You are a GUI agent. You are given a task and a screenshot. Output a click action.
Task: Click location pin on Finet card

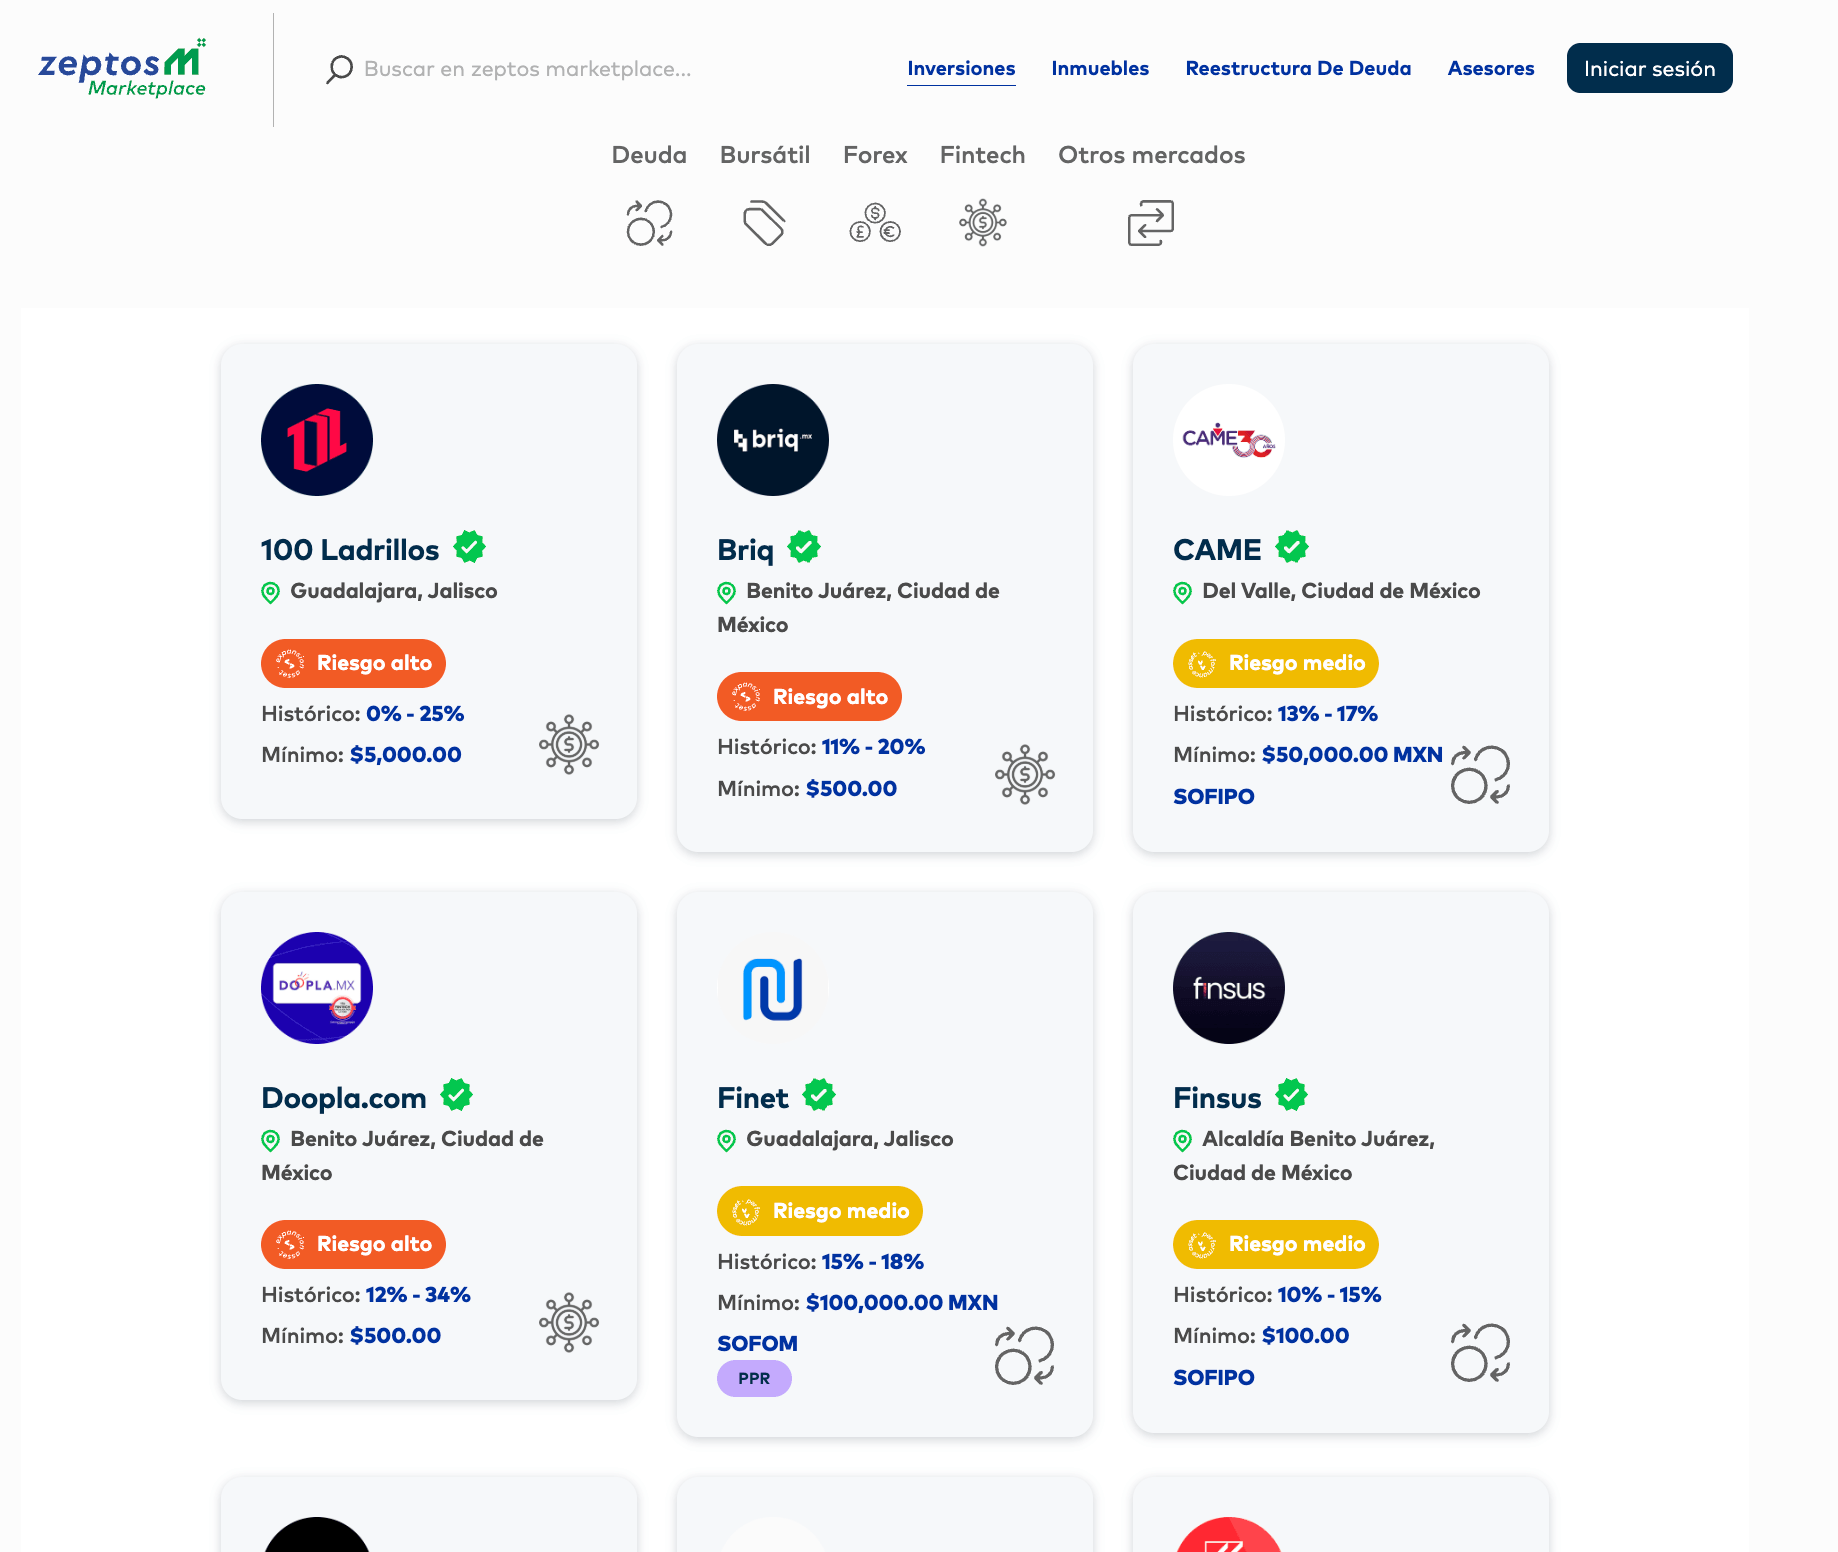(726, 1140)
